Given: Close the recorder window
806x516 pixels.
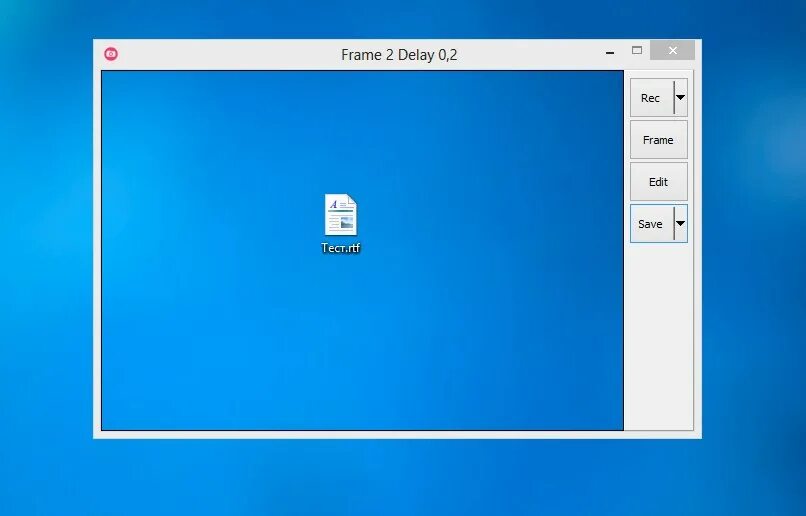Looking at the screenshot, I should (x=673, y=50).
